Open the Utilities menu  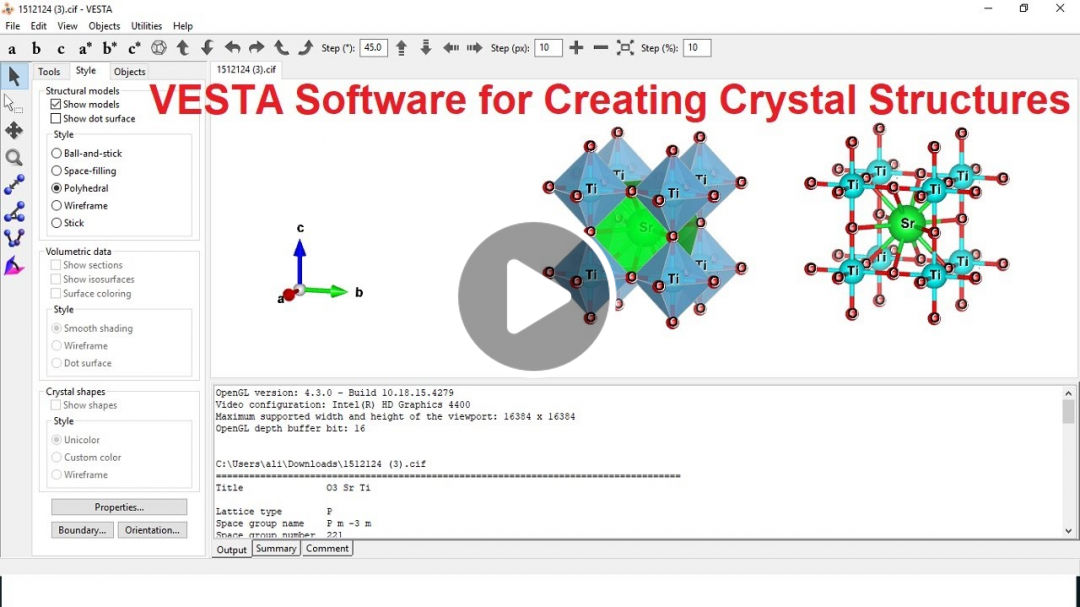point(146,26)
